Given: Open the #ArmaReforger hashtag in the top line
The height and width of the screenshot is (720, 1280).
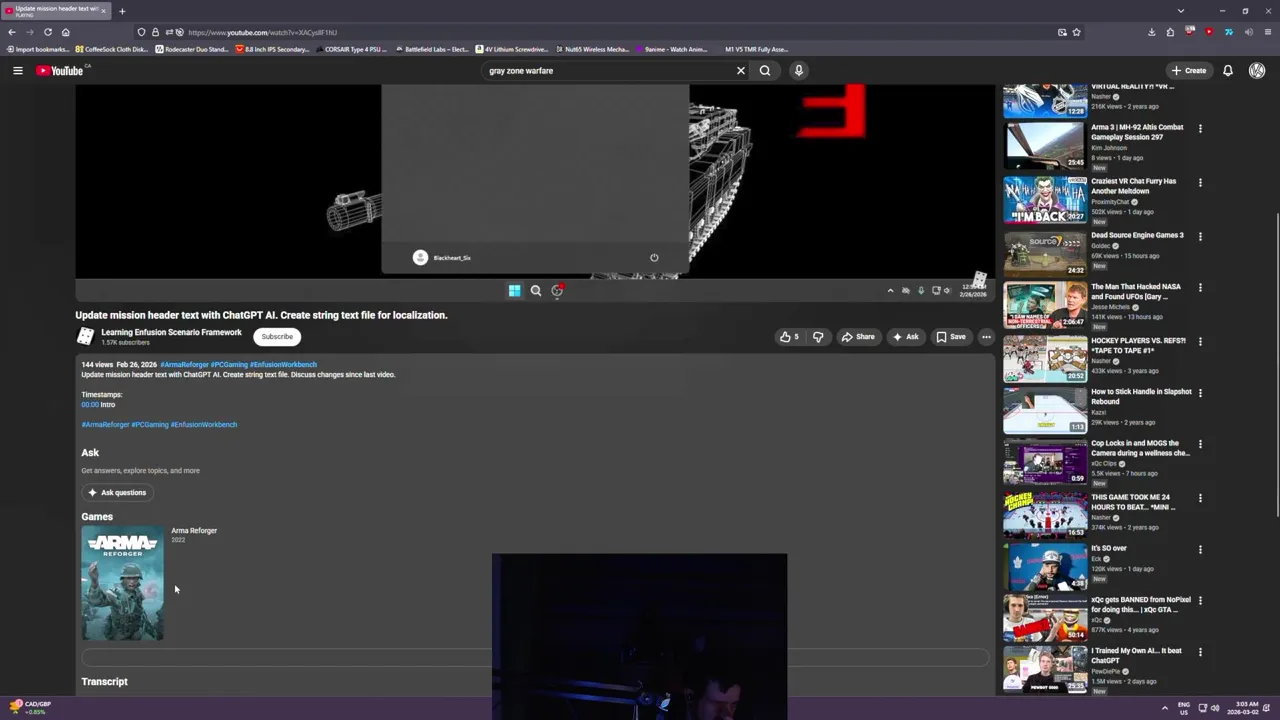Looking at the screenshot, I should pos(184,364).
